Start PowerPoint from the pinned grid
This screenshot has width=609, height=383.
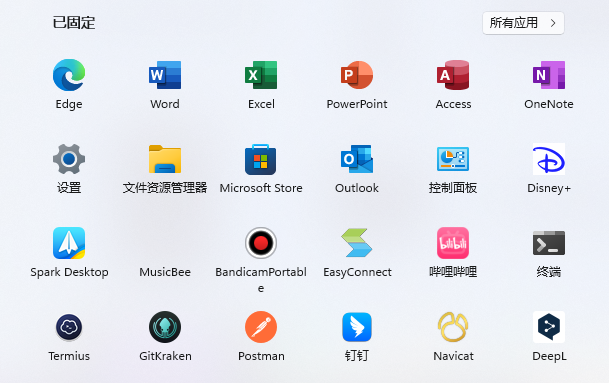tap(357, 75)
